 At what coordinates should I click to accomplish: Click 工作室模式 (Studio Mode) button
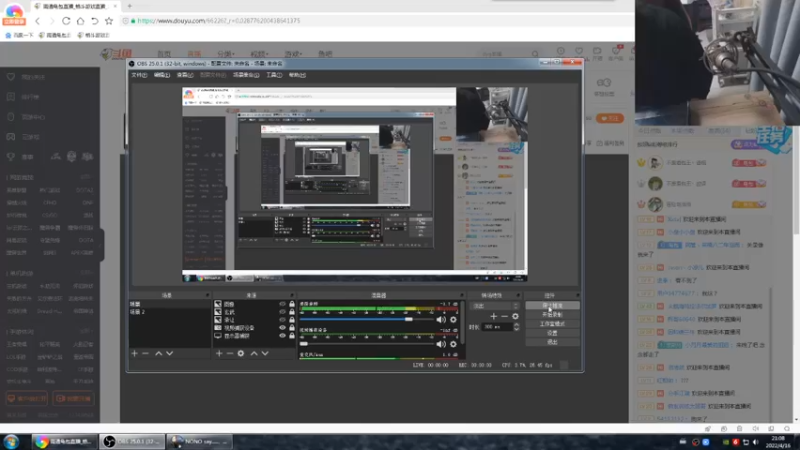click(x=552, y=324)
